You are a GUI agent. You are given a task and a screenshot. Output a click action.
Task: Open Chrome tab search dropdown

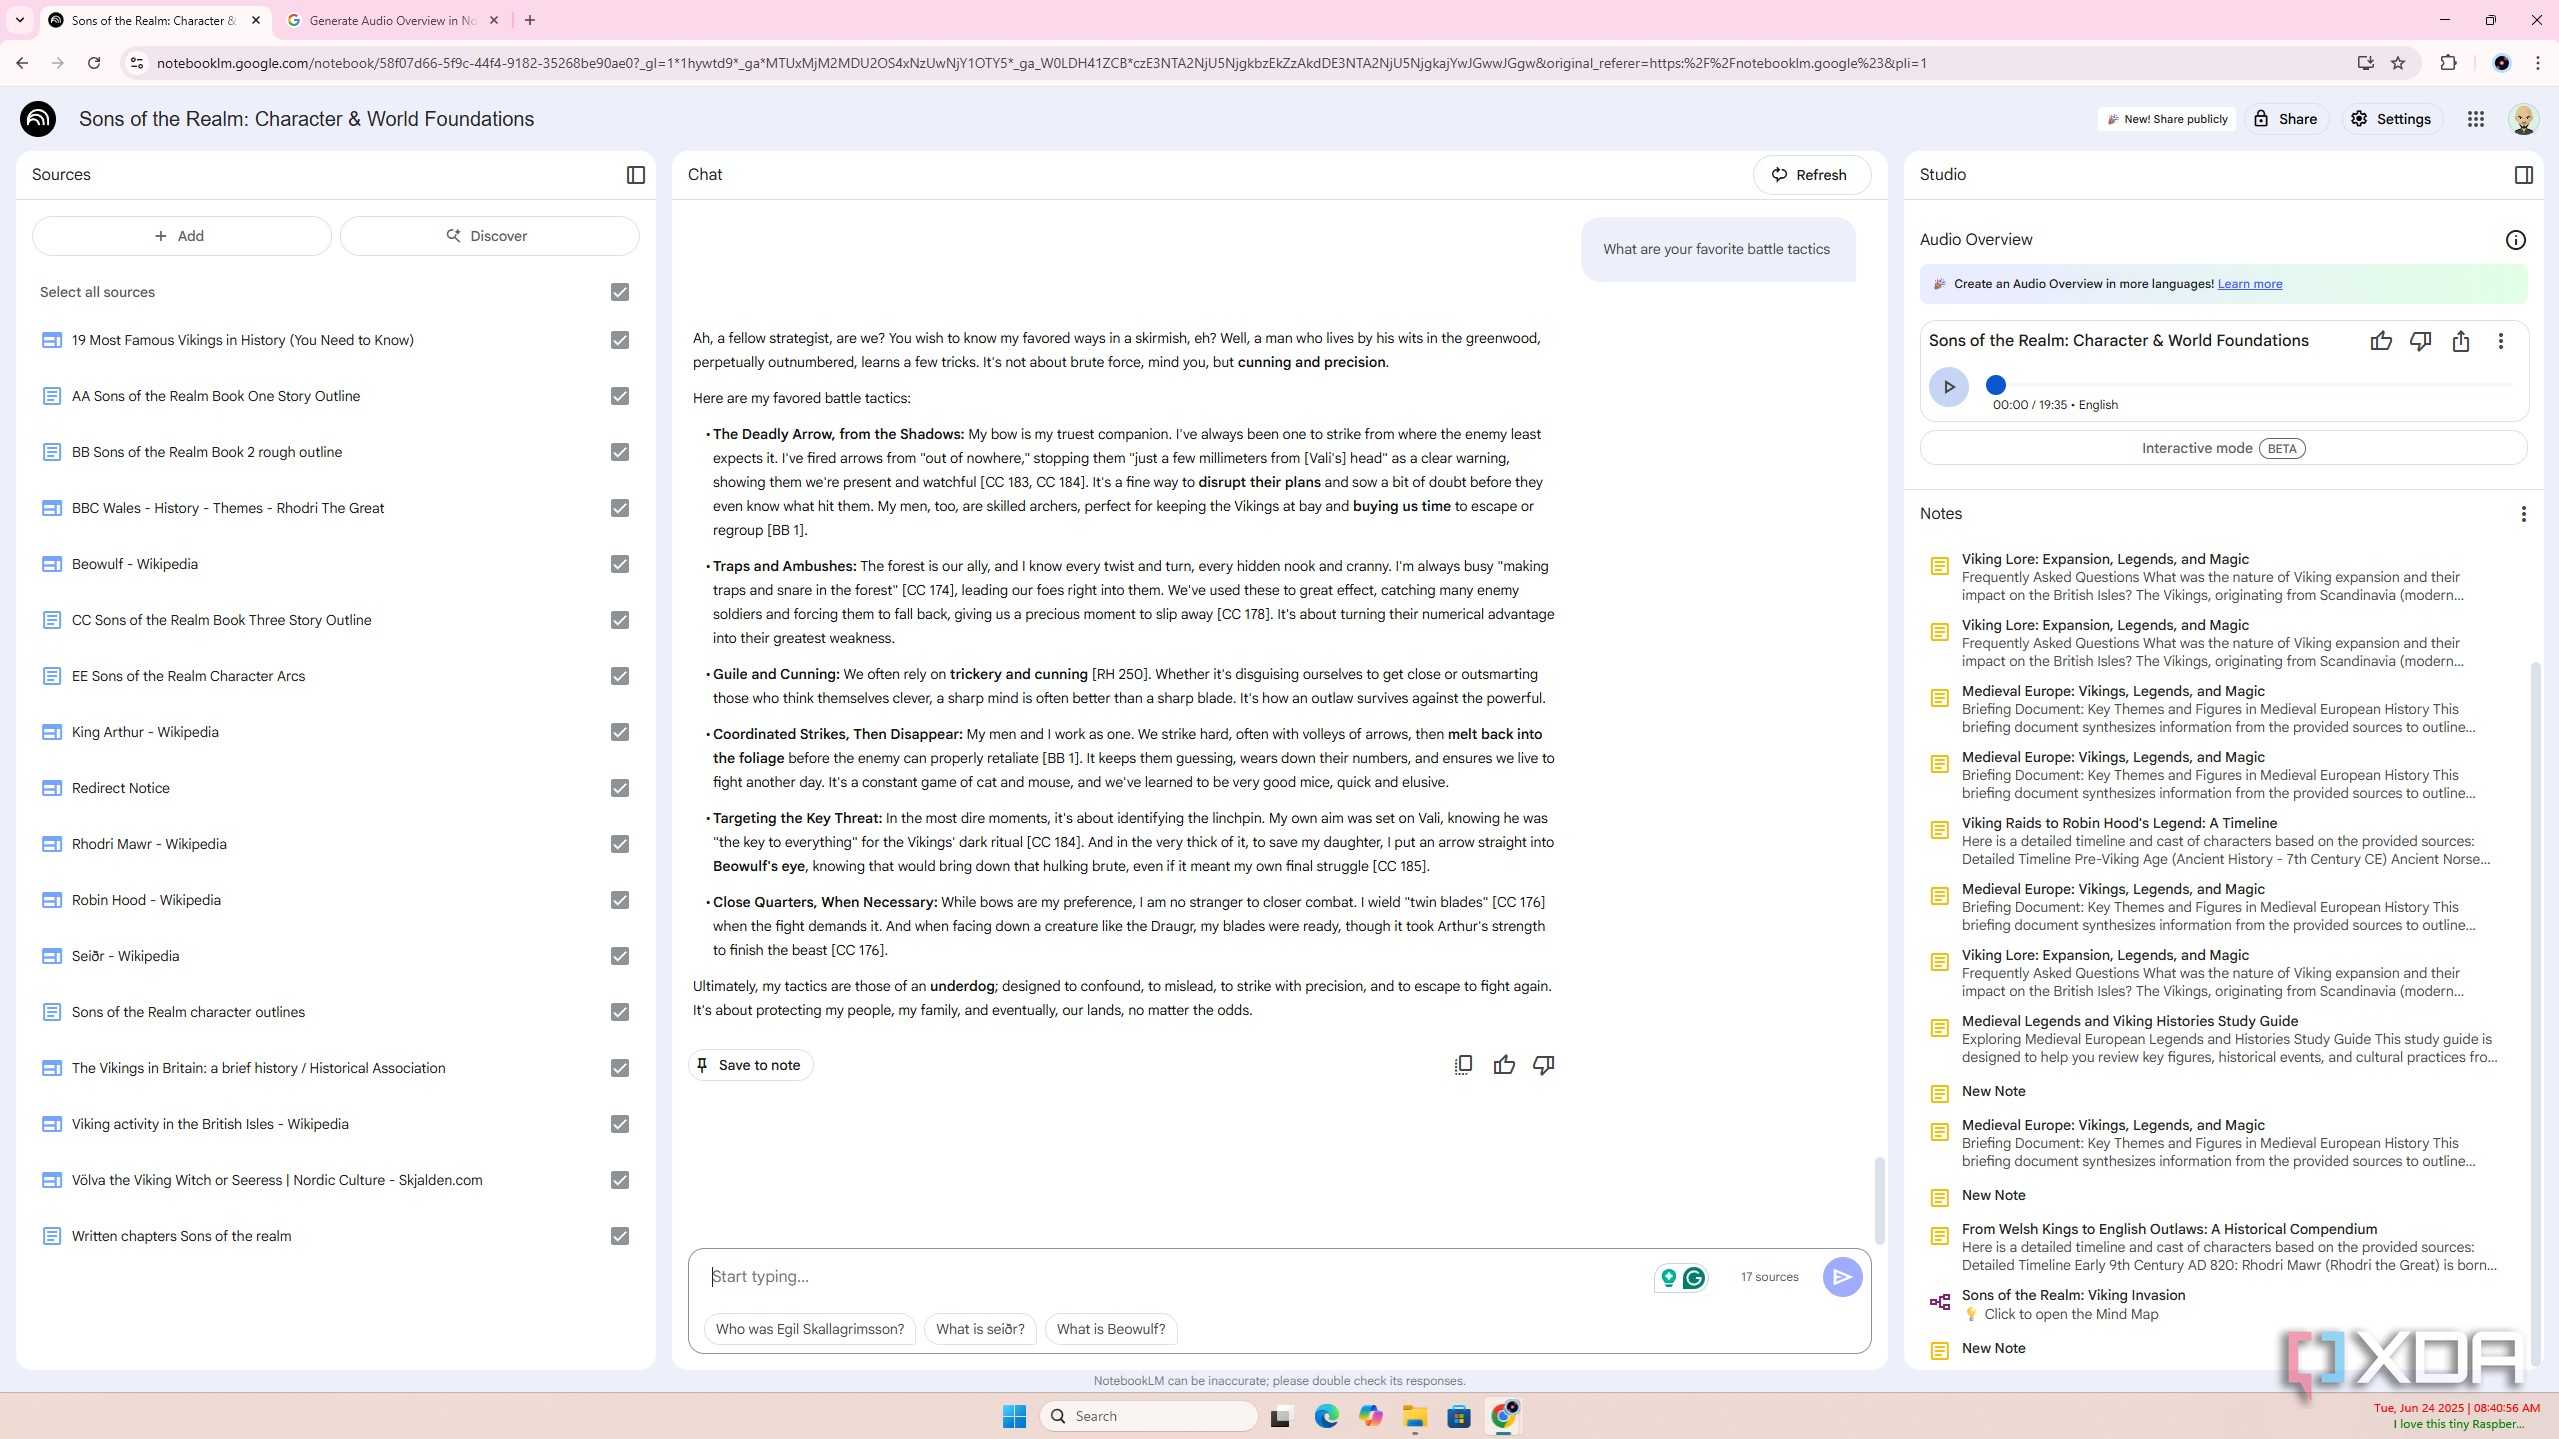pyautogui.click(x=19, y=20)
